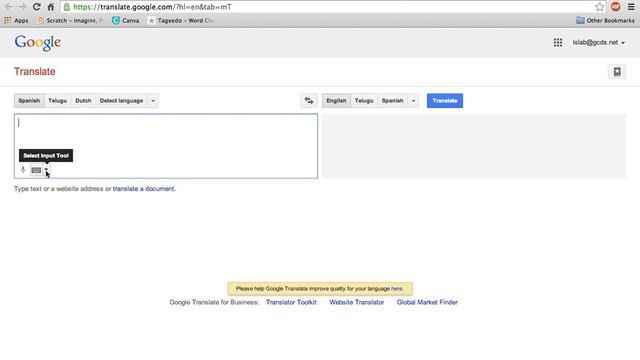Screen dimensions: 640x360
Task: Reload the page with the refresh icon
Action: 37,7
